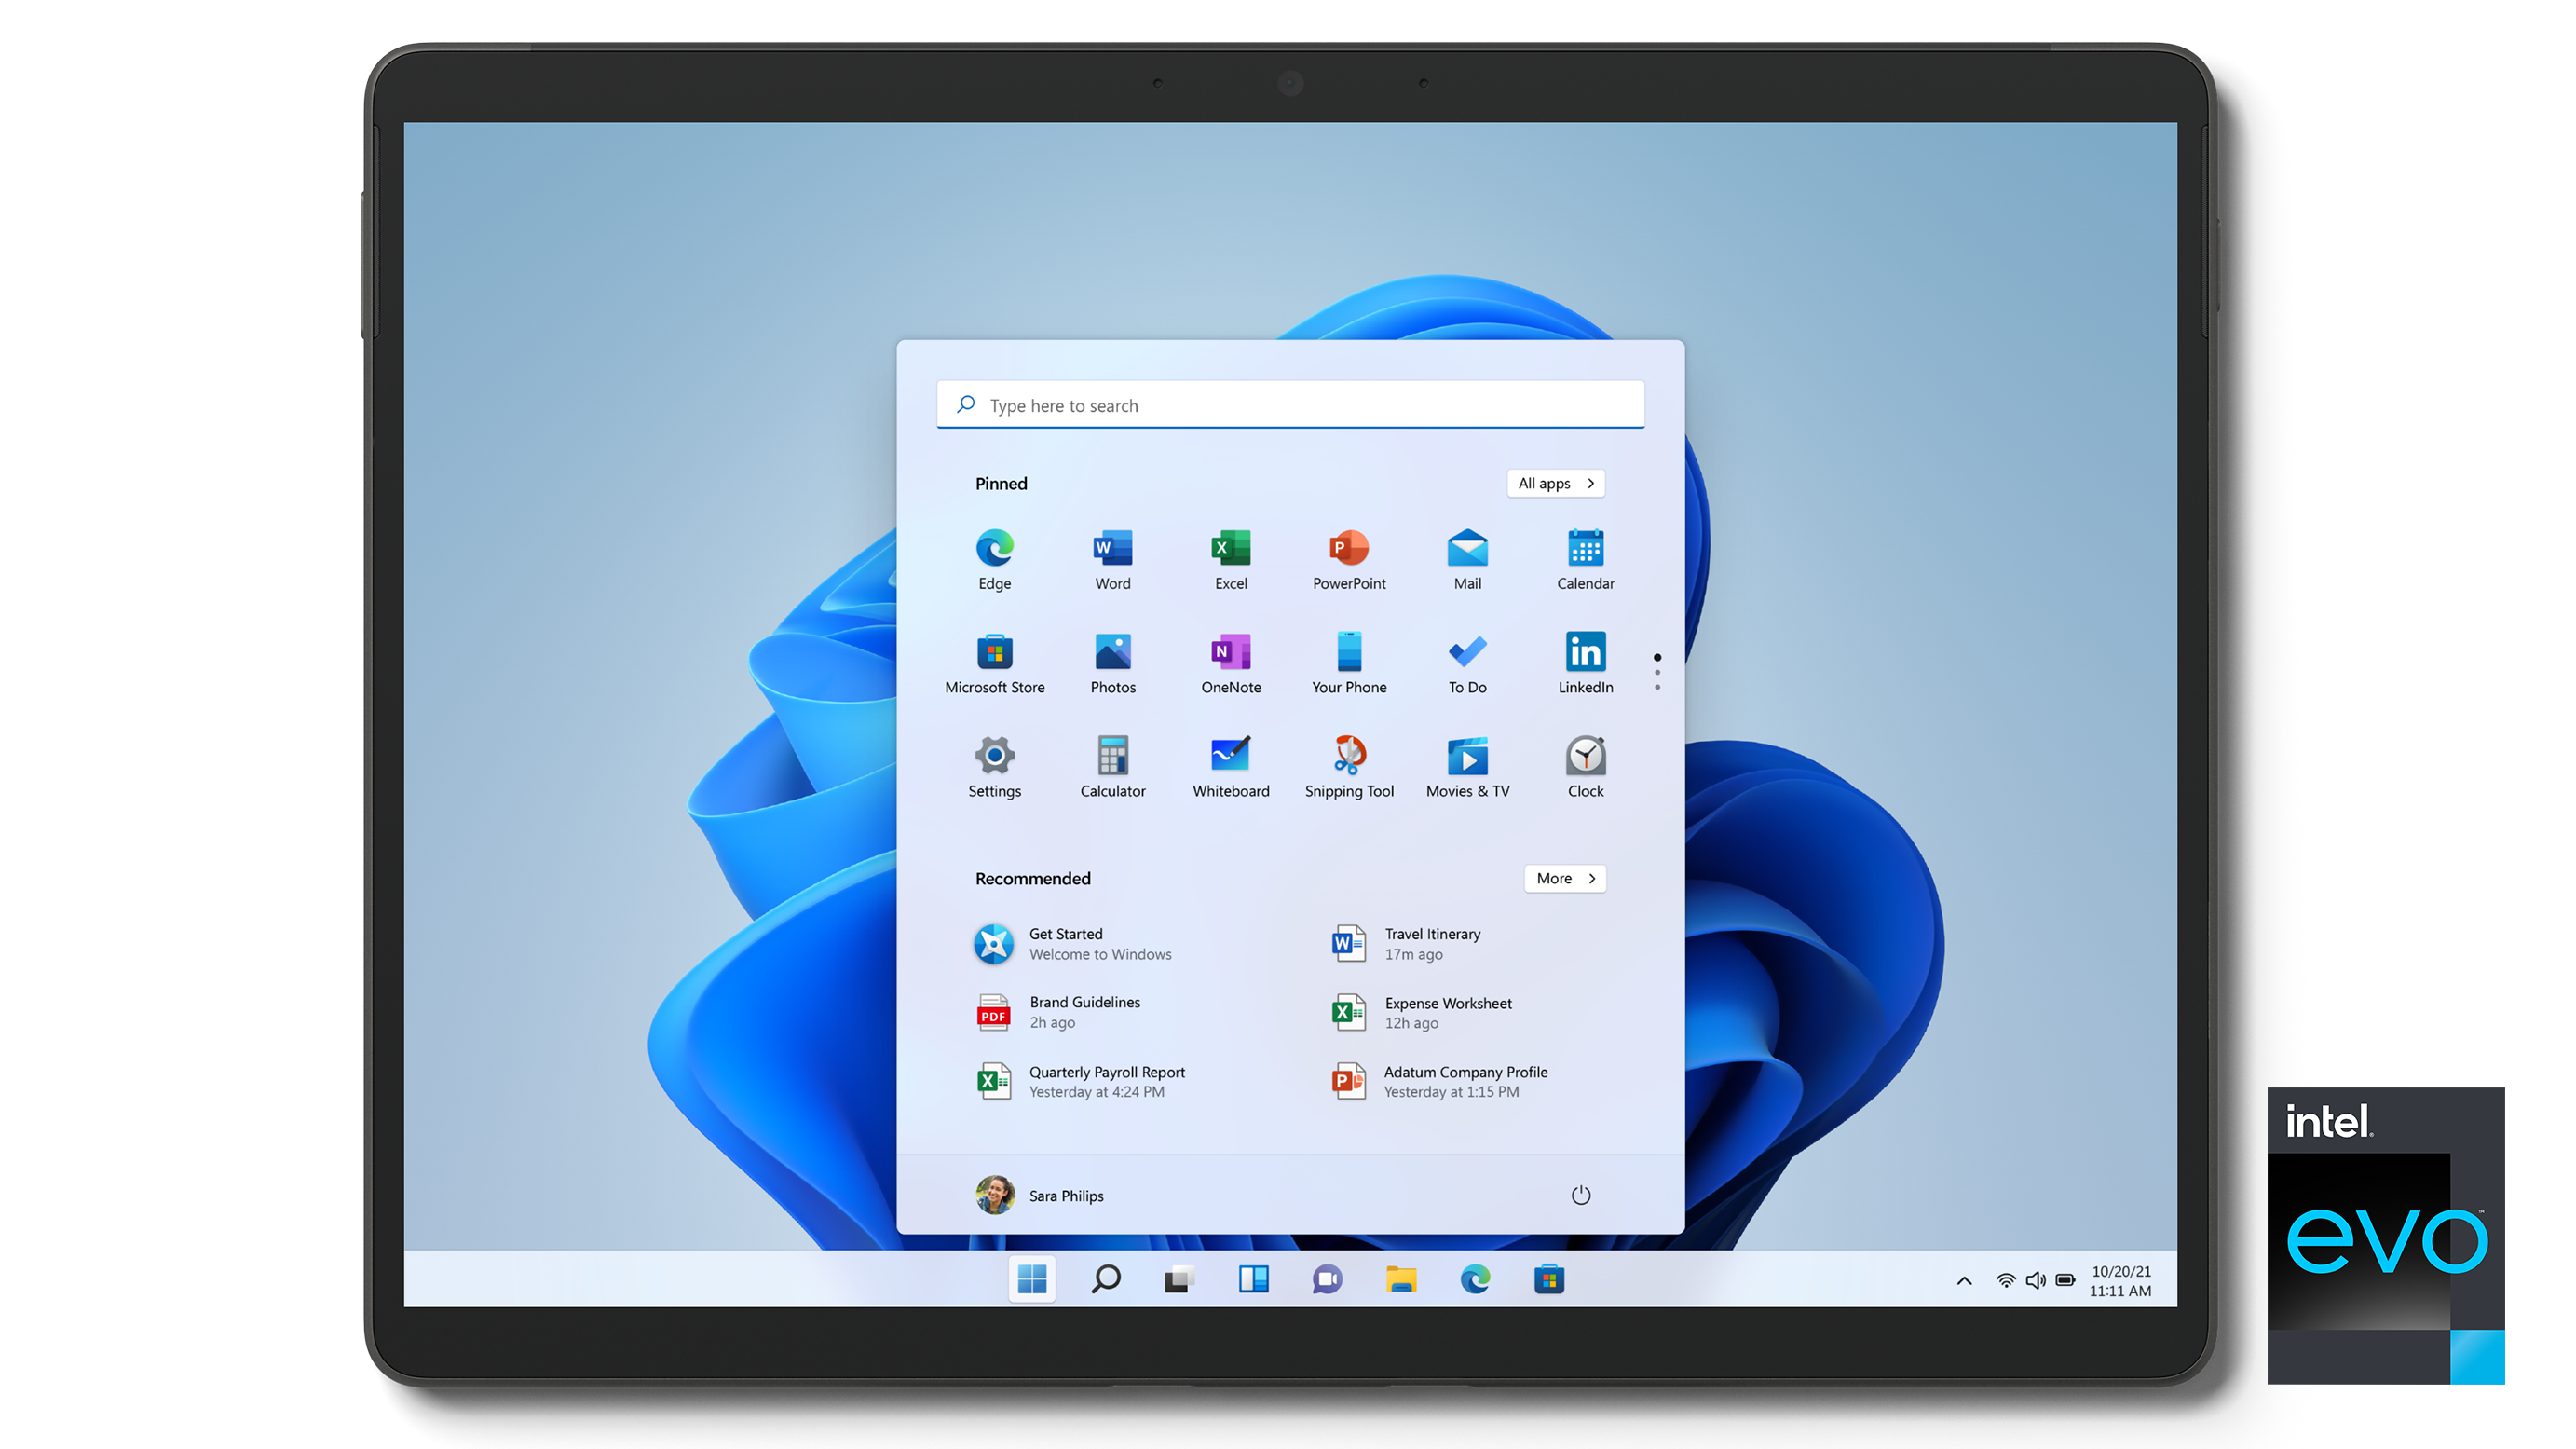
Task: Open Wi-Fi network icon in tray
Action: click(x=2004, y=1280)
